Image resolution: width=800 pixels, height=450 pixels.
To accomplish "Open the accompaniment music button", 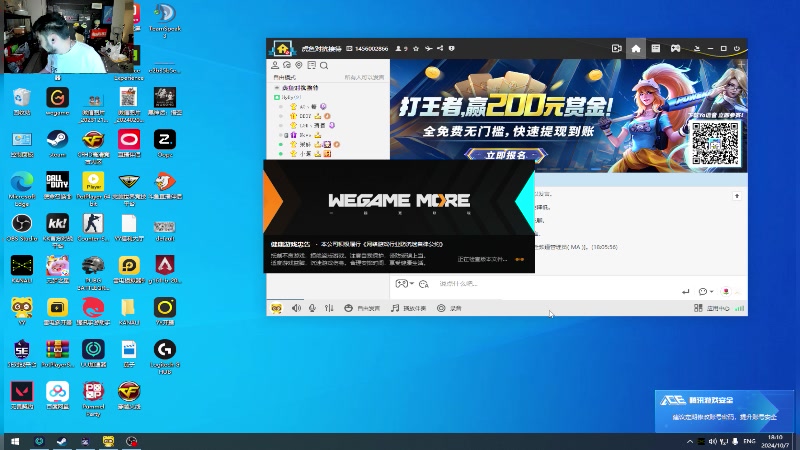I will point(408,308).
